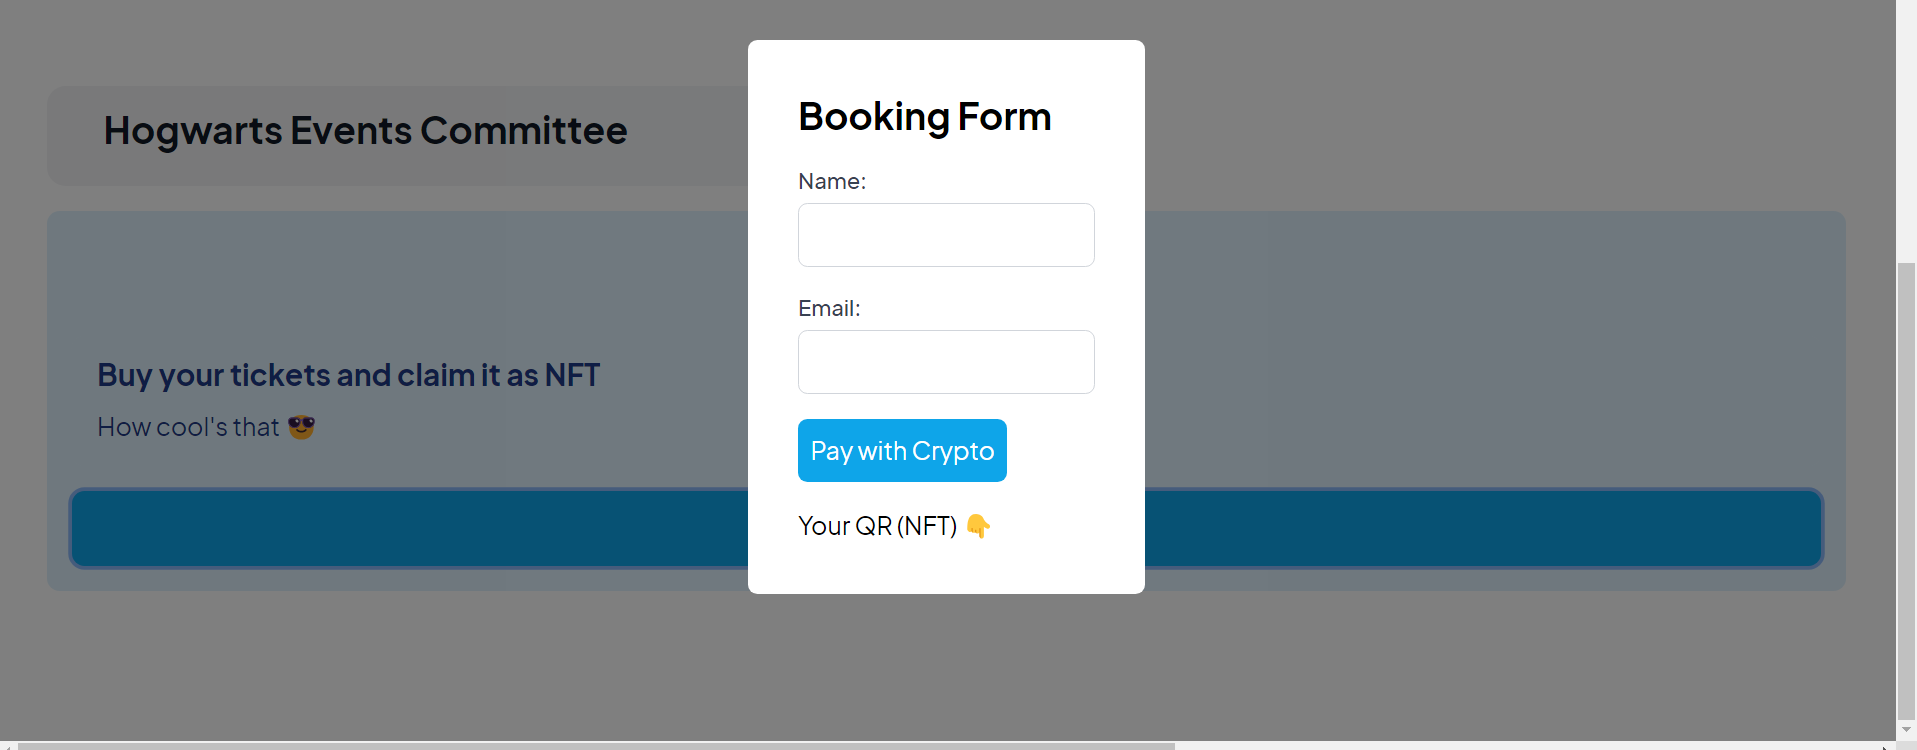Focus the Email input field

946,362
